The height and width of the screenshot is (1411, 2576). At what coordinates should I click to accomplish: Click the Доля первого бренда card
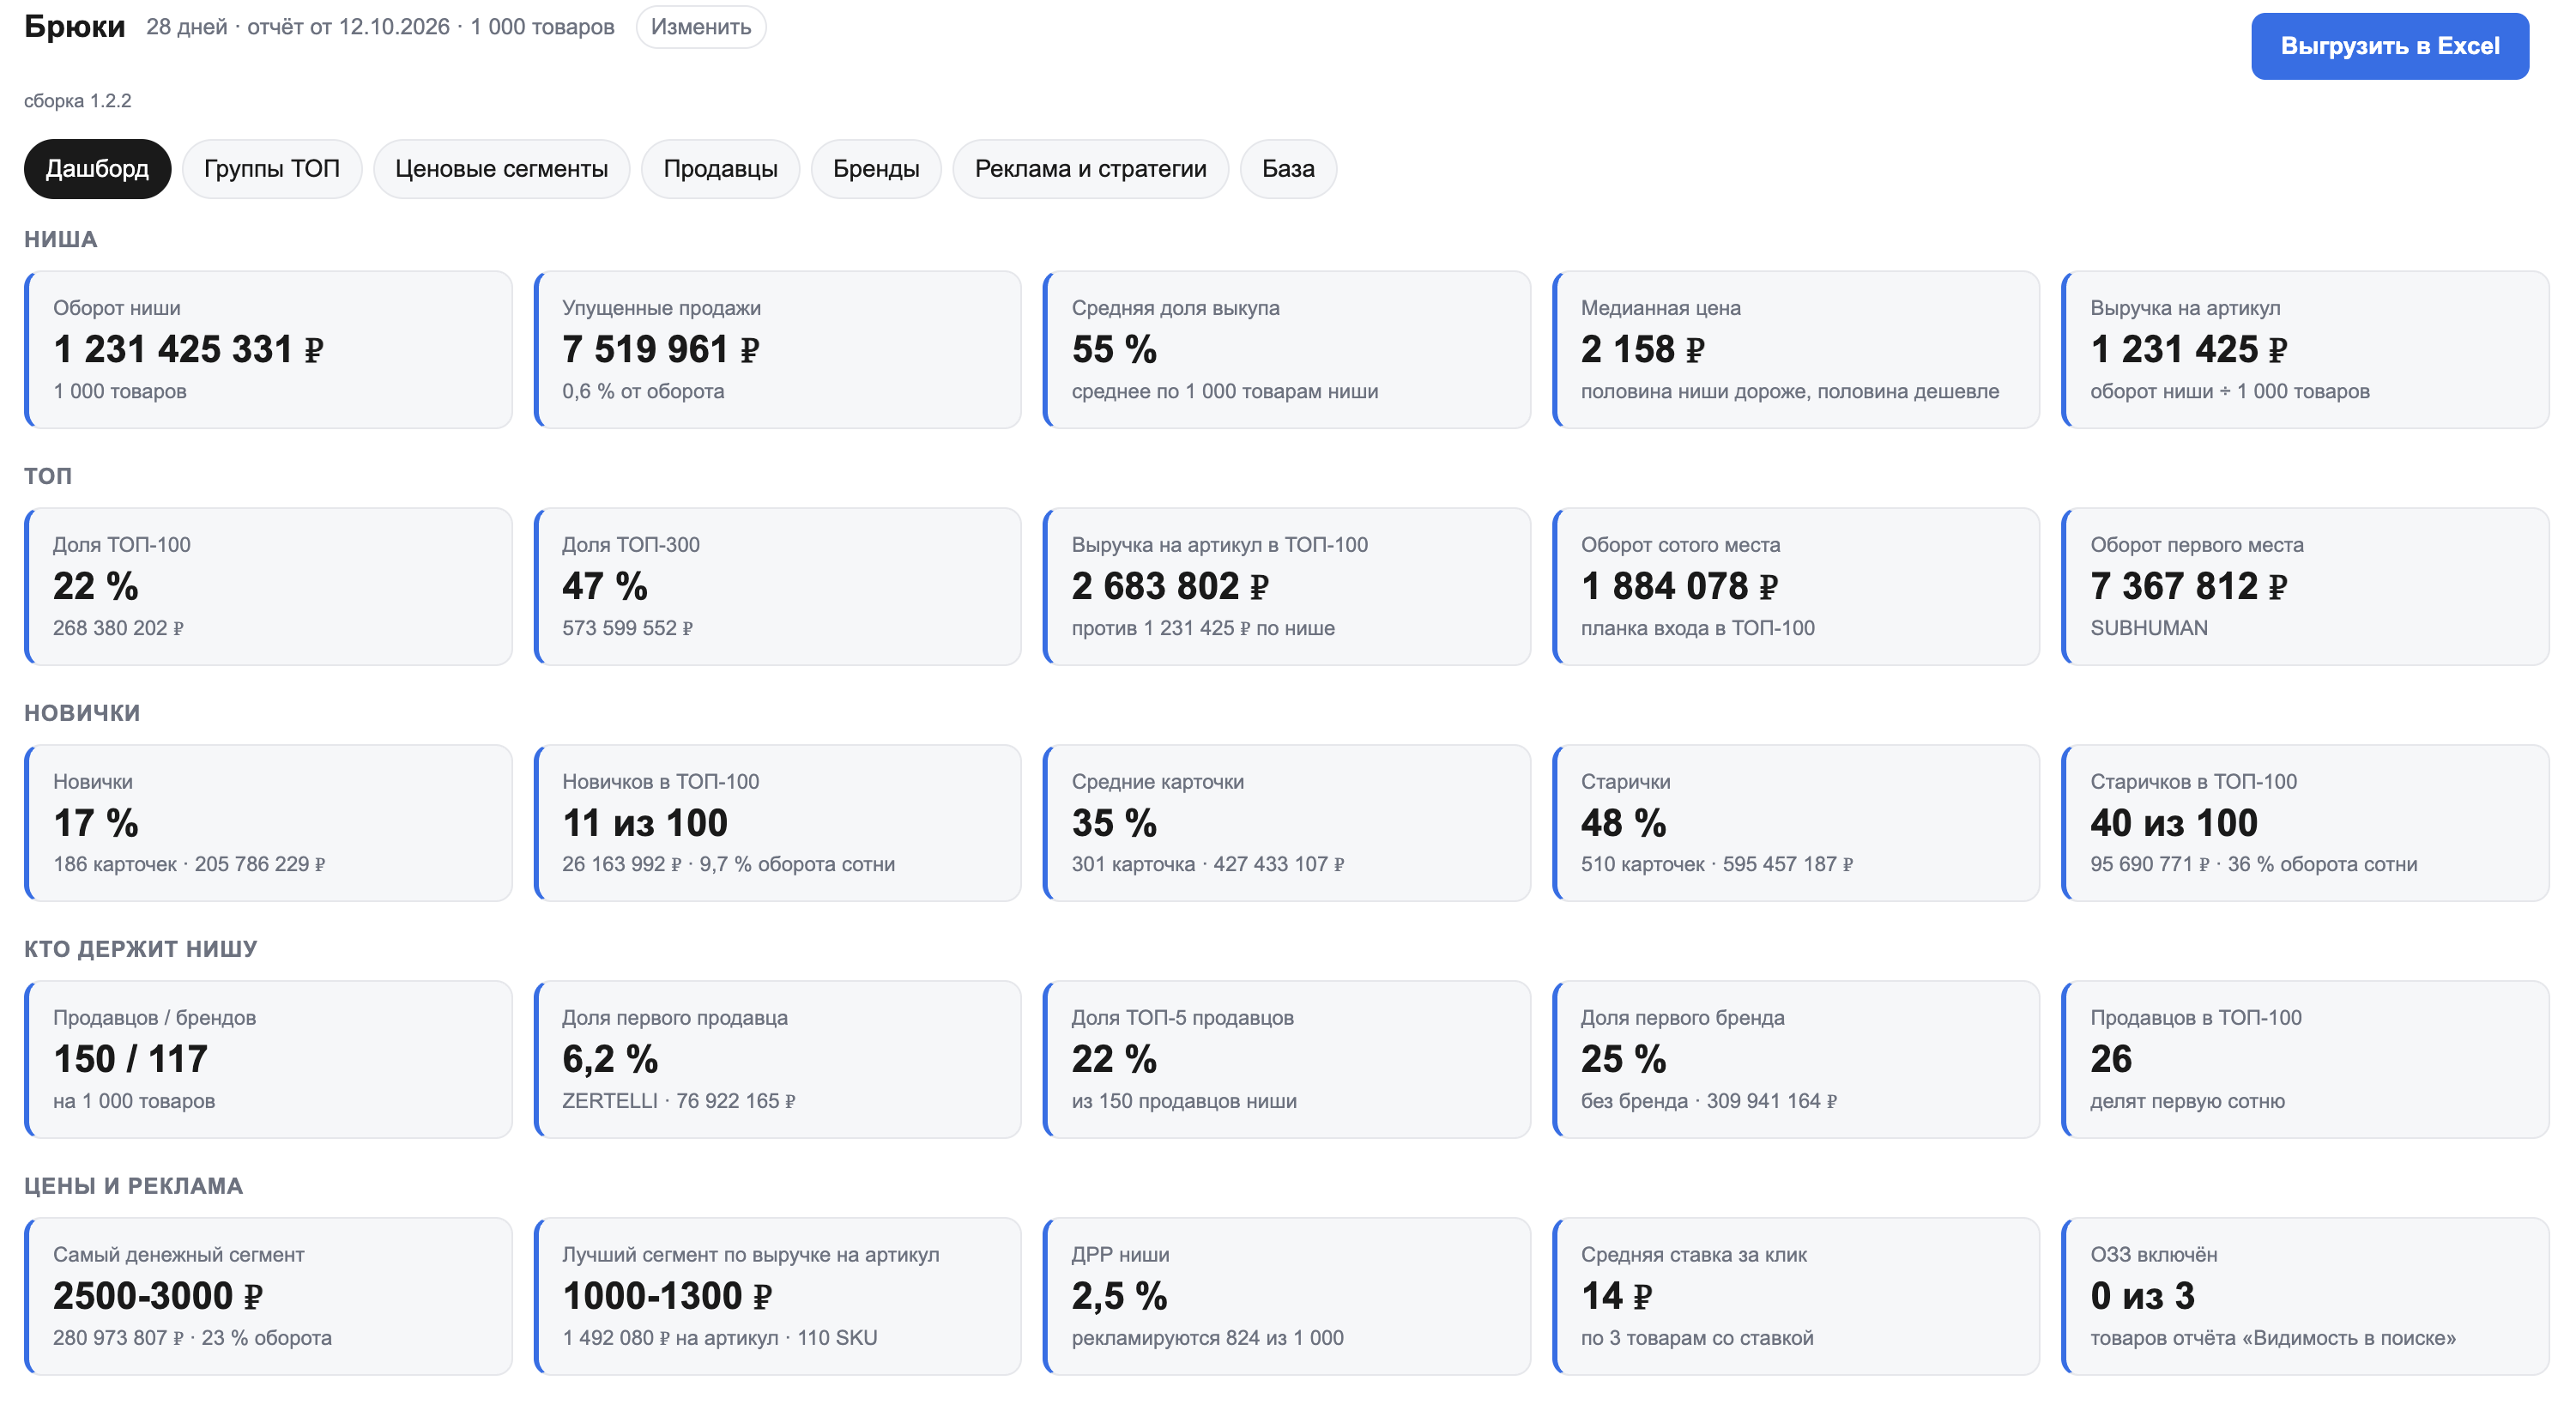point(1795,1060)
